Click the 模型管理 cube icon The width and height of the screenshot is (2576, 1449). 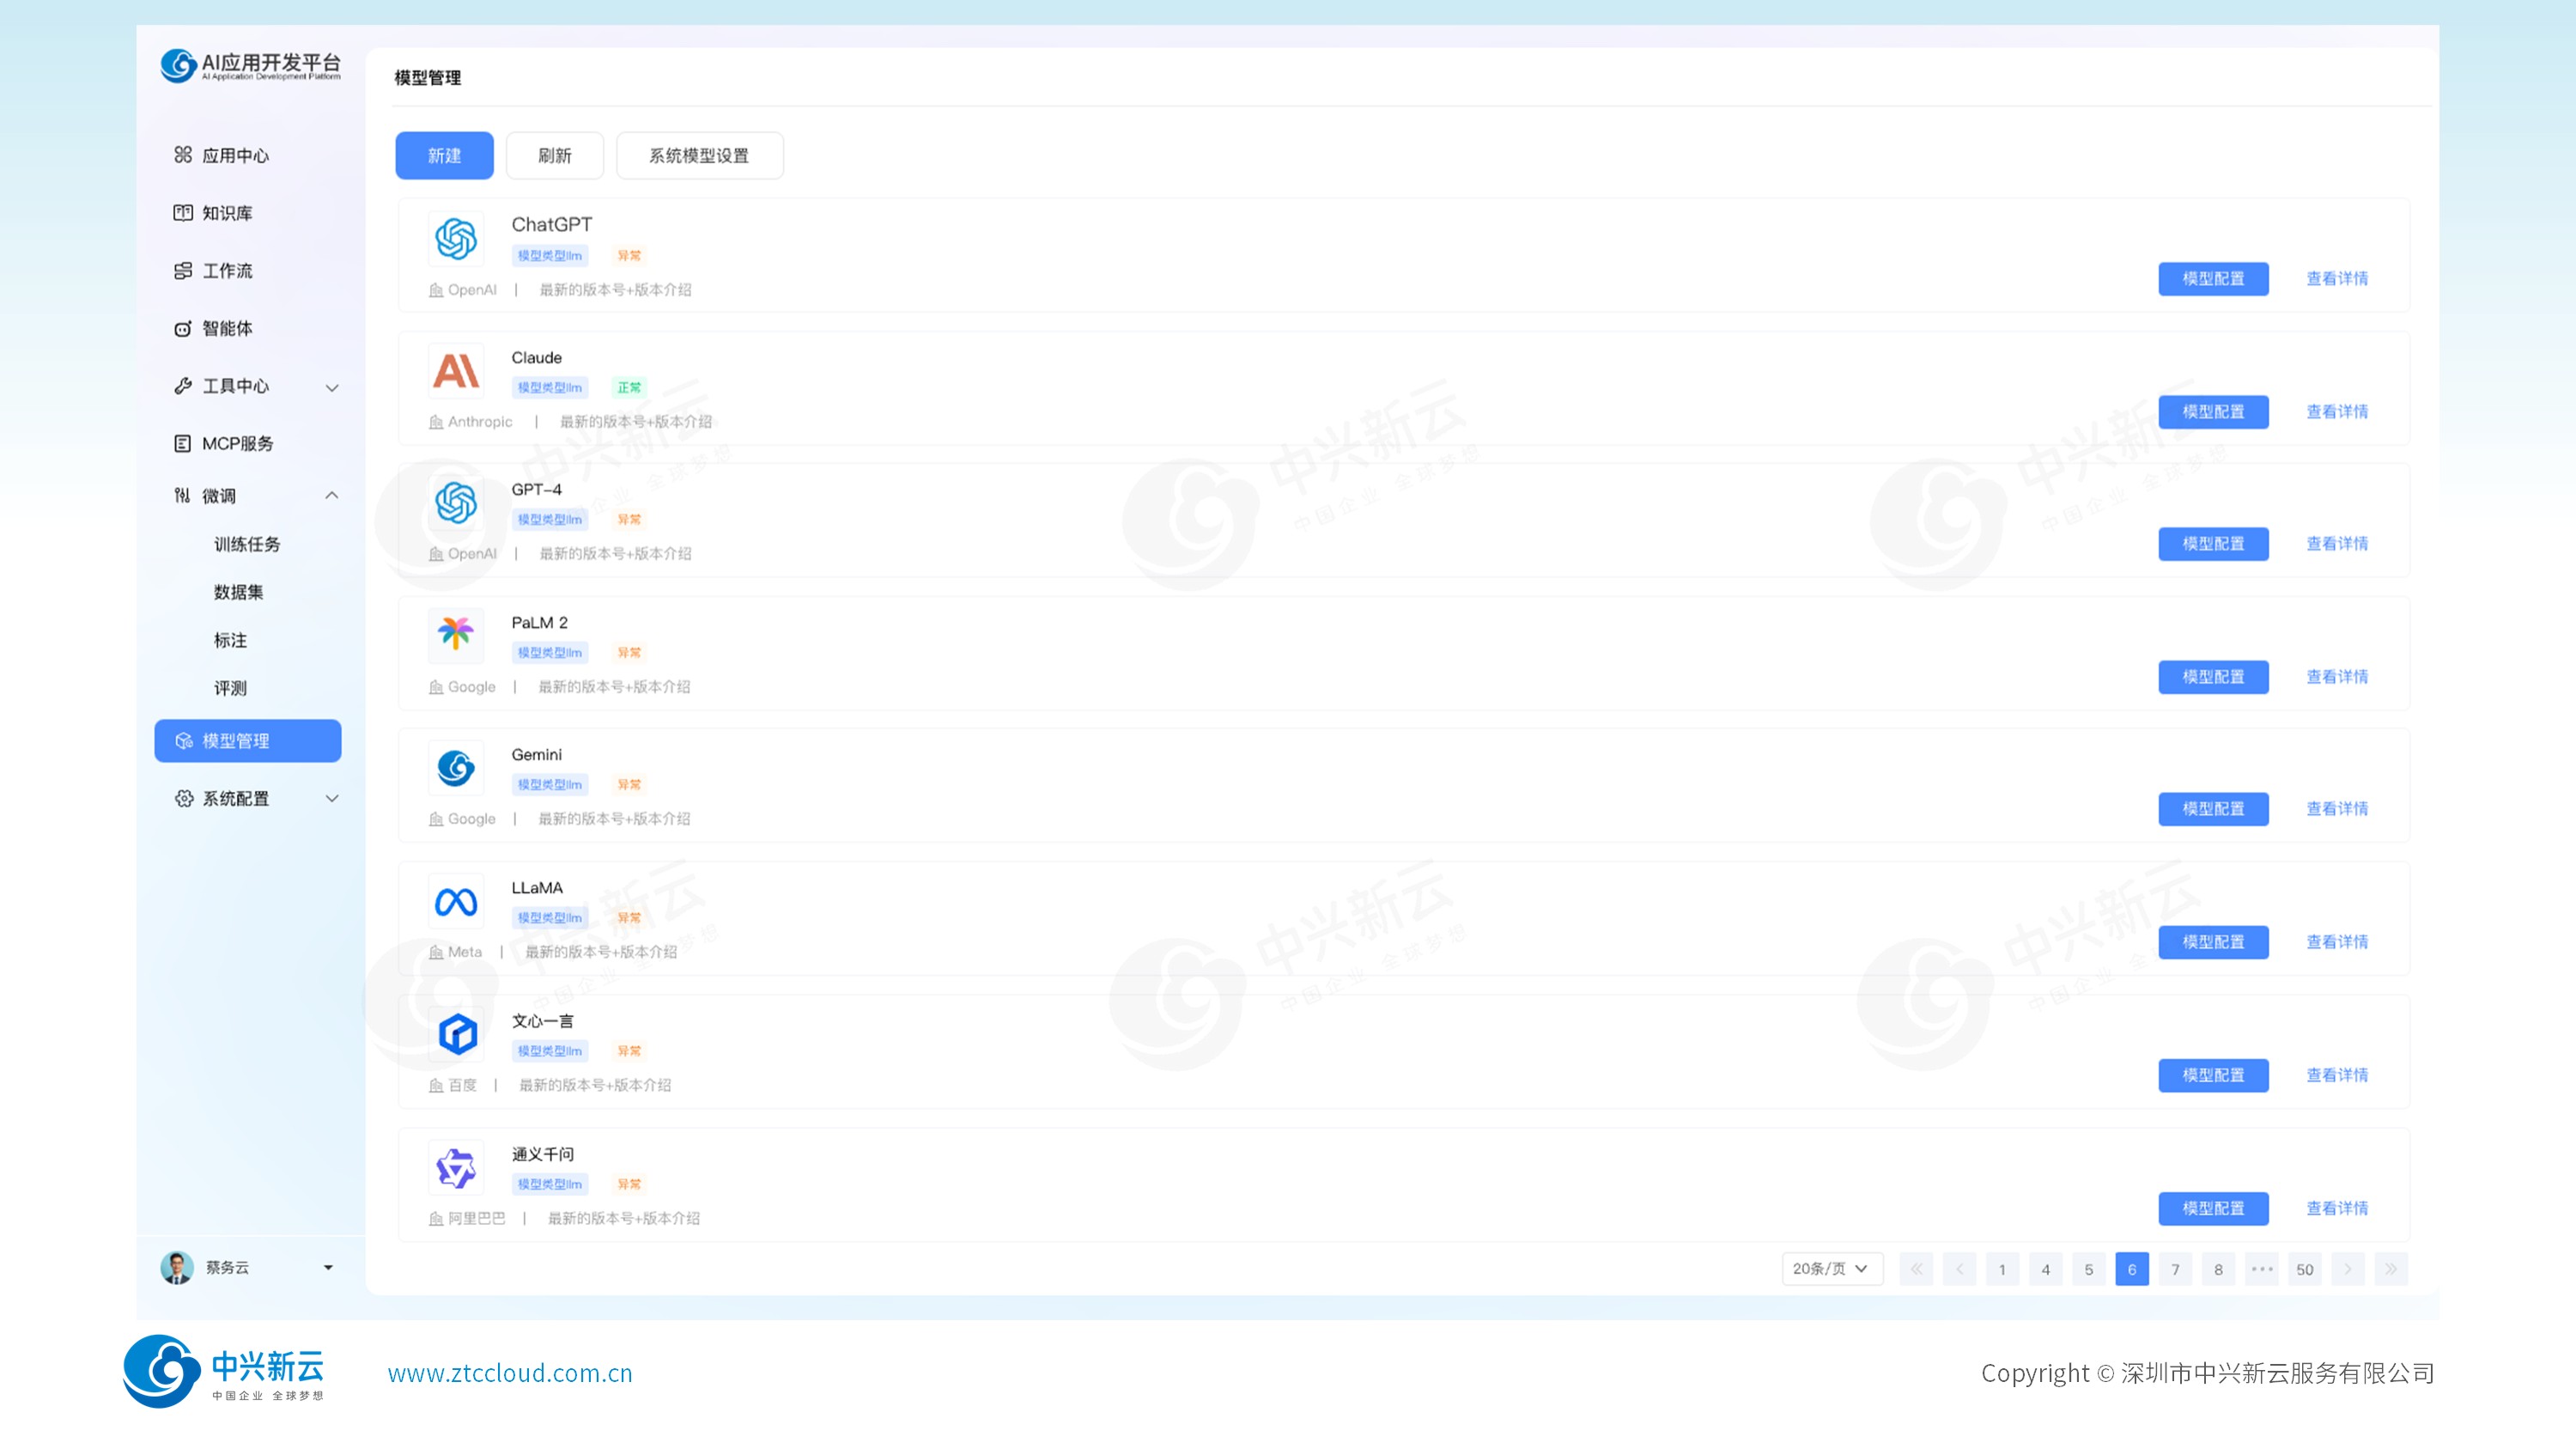[x=184, y=741]
